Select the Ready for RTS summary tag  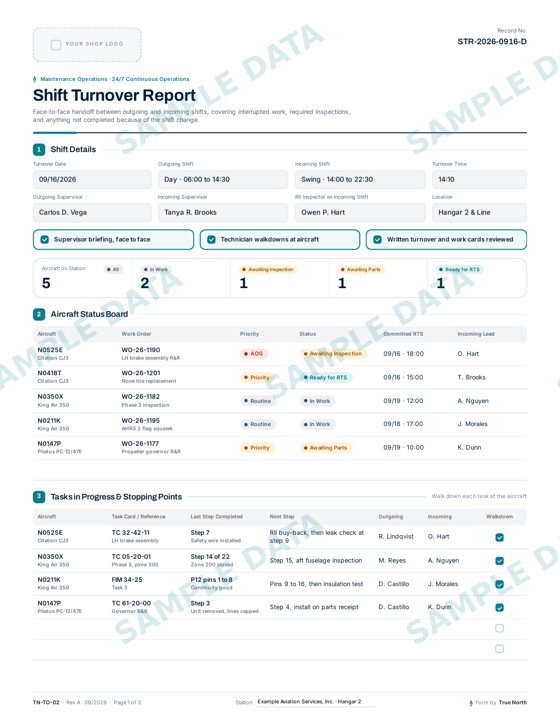click(459, 270)
